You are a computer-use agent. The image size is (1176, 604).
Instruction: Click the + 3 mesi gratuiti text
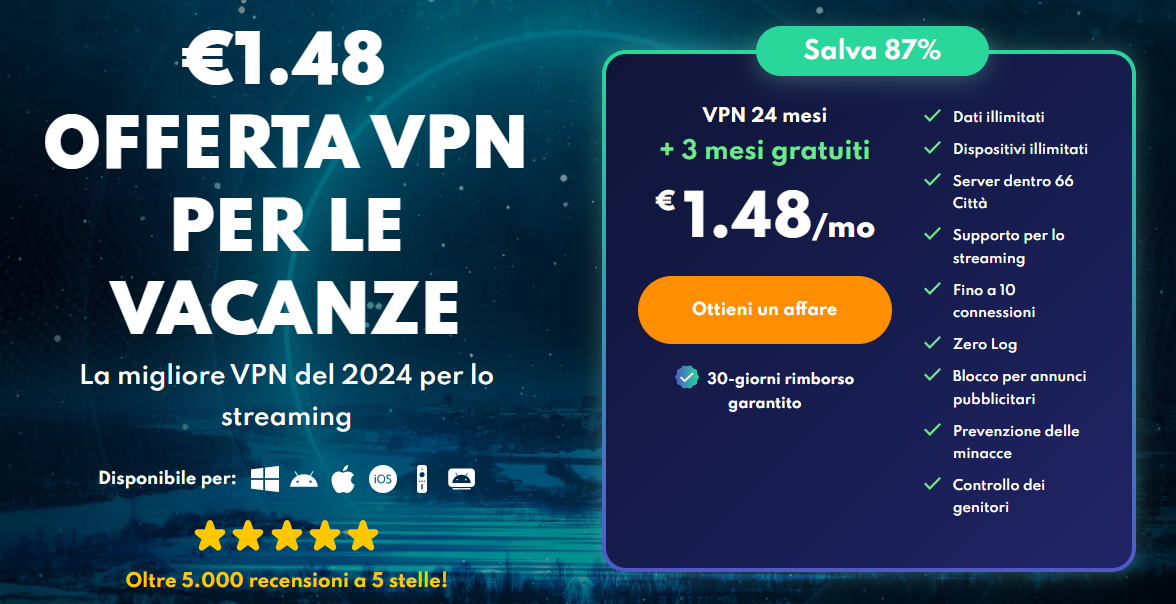click(x=765, y=150)
